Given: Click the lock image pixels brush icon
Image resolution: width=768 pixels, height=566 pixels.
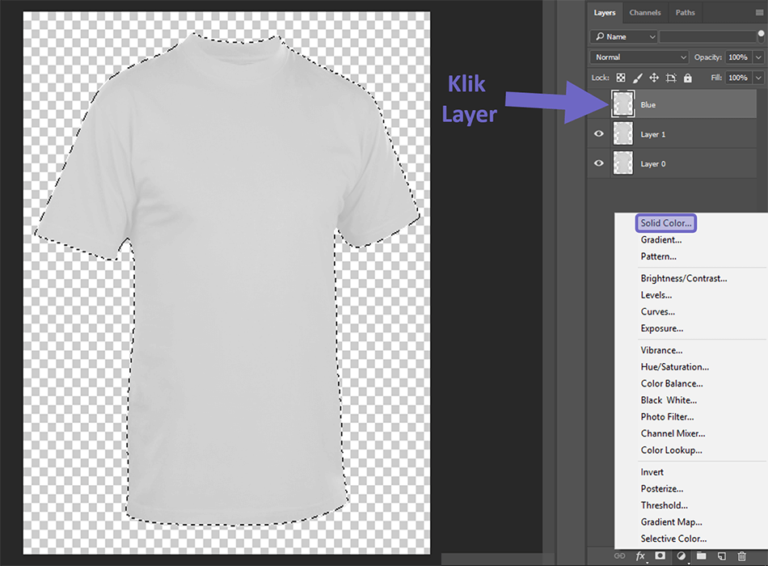Looking at the screenshot, I should [x=637, y=78].
